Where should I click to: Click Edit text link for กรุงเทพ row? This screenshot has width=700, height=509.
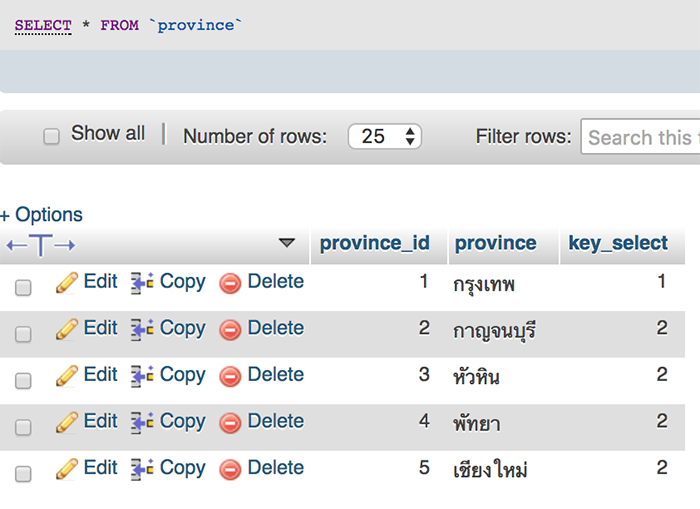[100, 281]
